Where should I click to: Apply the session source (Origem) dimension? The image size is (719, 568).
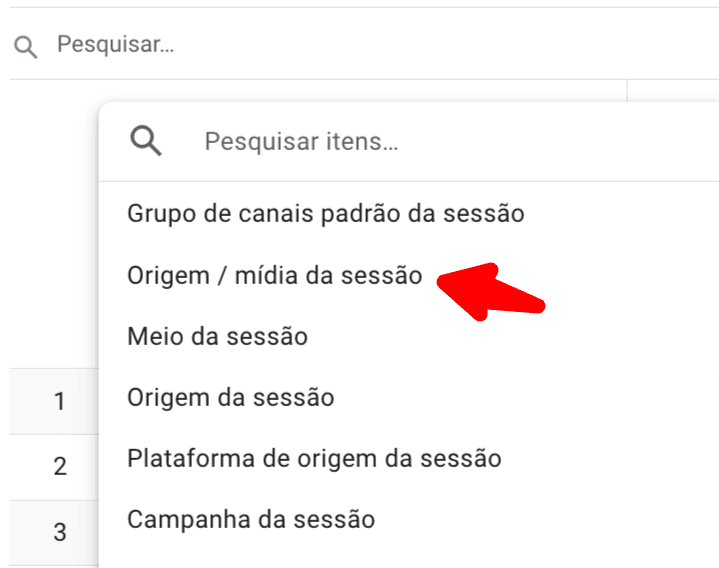tap(230, 398)
